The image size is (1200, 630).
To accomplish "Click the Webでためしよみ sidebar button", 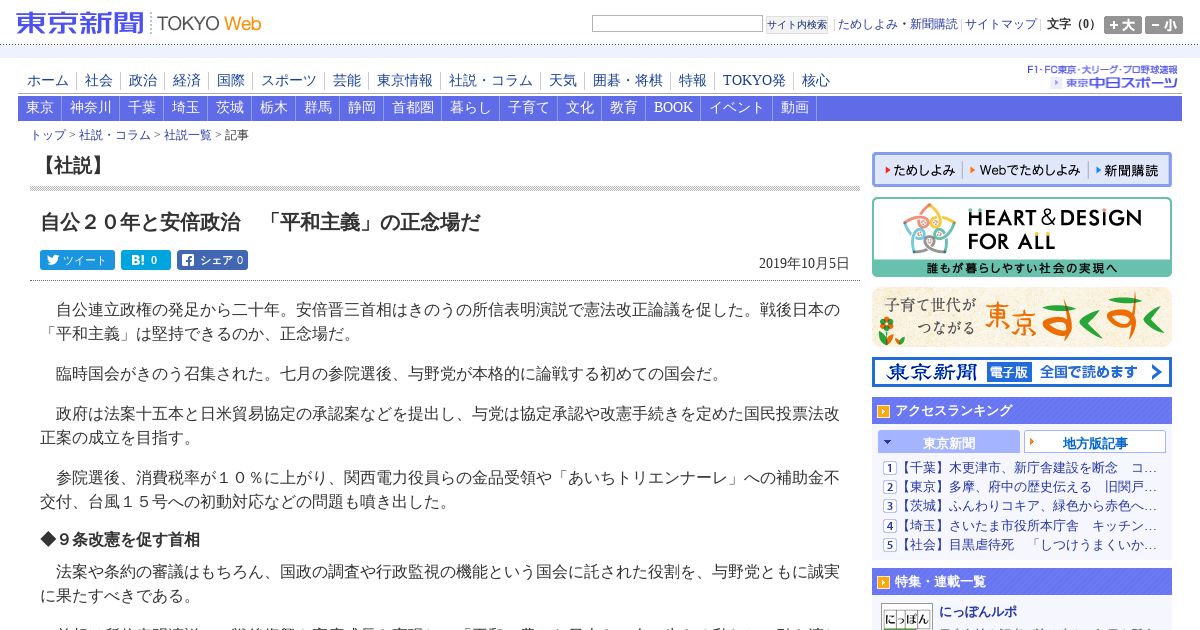I will tap(1025, 170).
